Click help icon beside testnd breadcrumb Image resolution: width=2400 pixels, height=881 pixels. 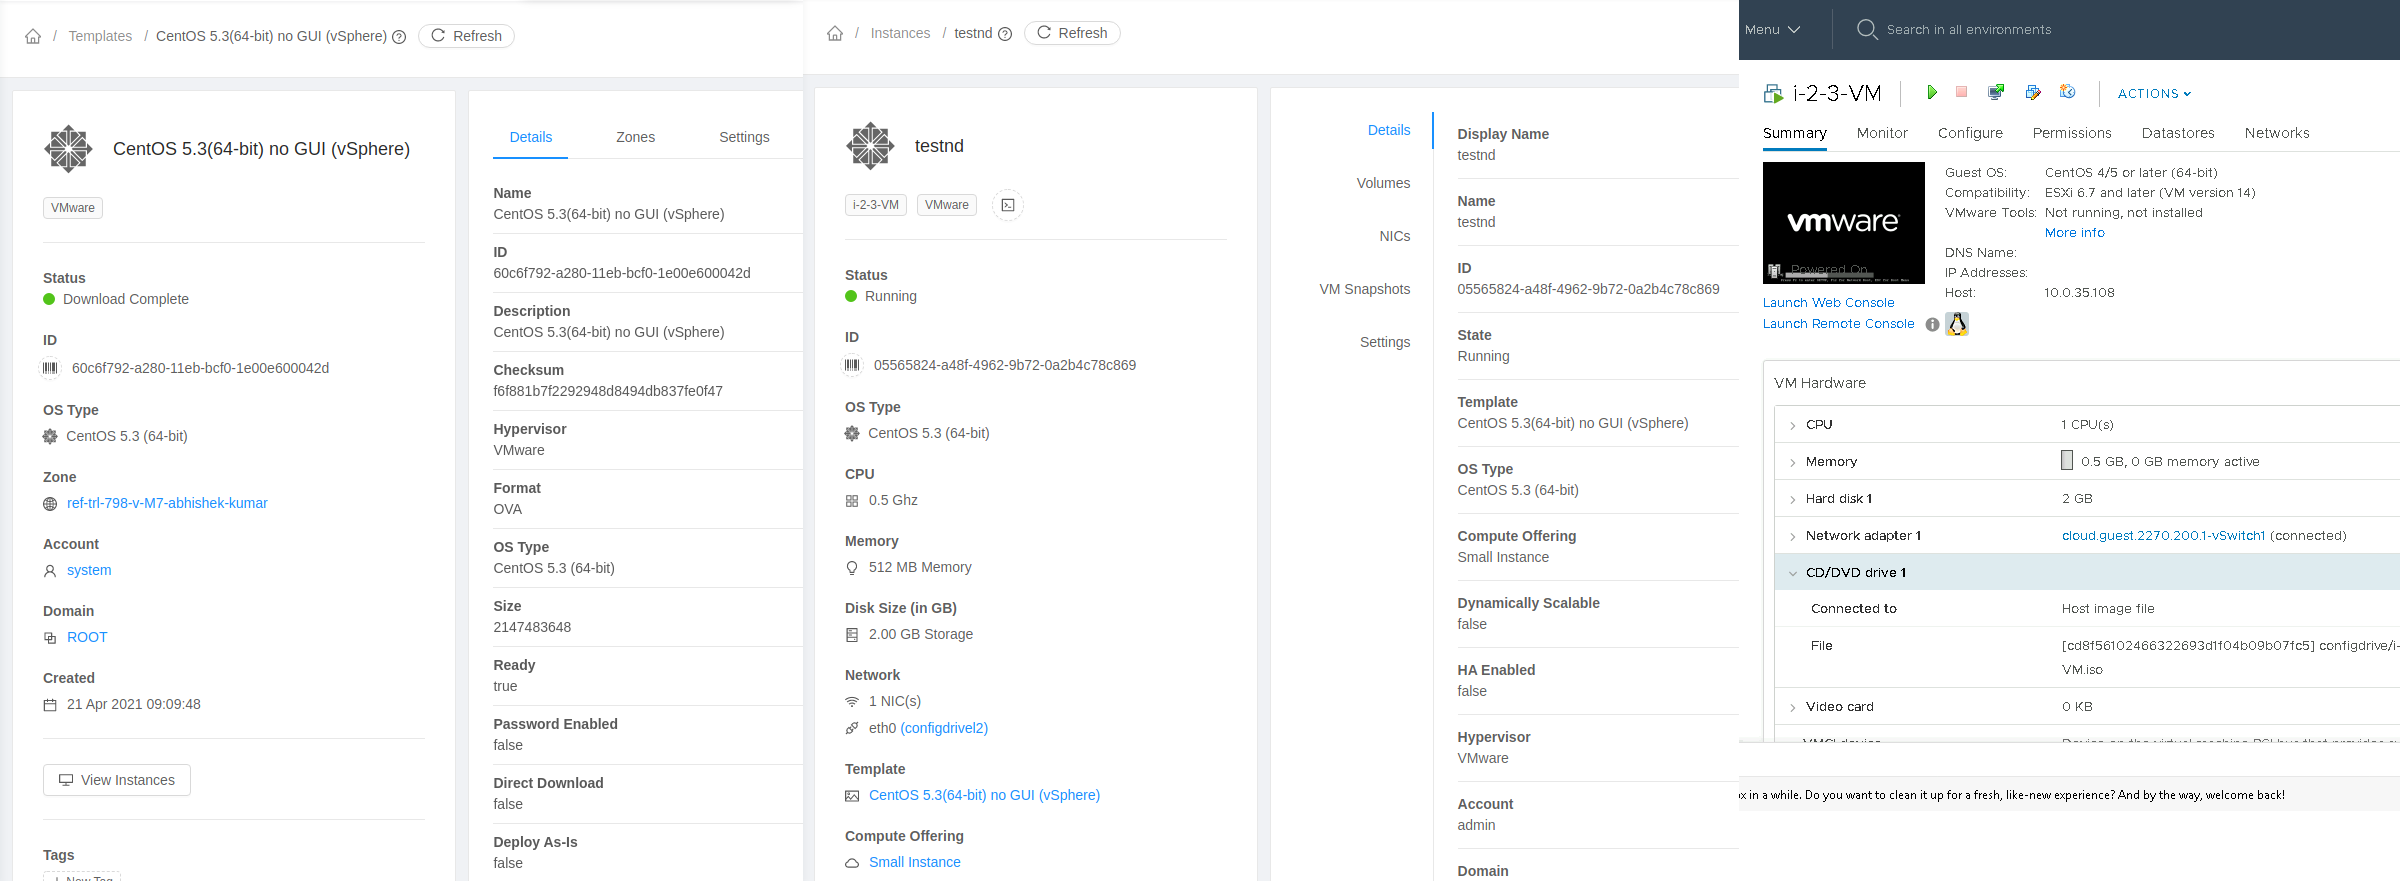tap(1005, 34)
